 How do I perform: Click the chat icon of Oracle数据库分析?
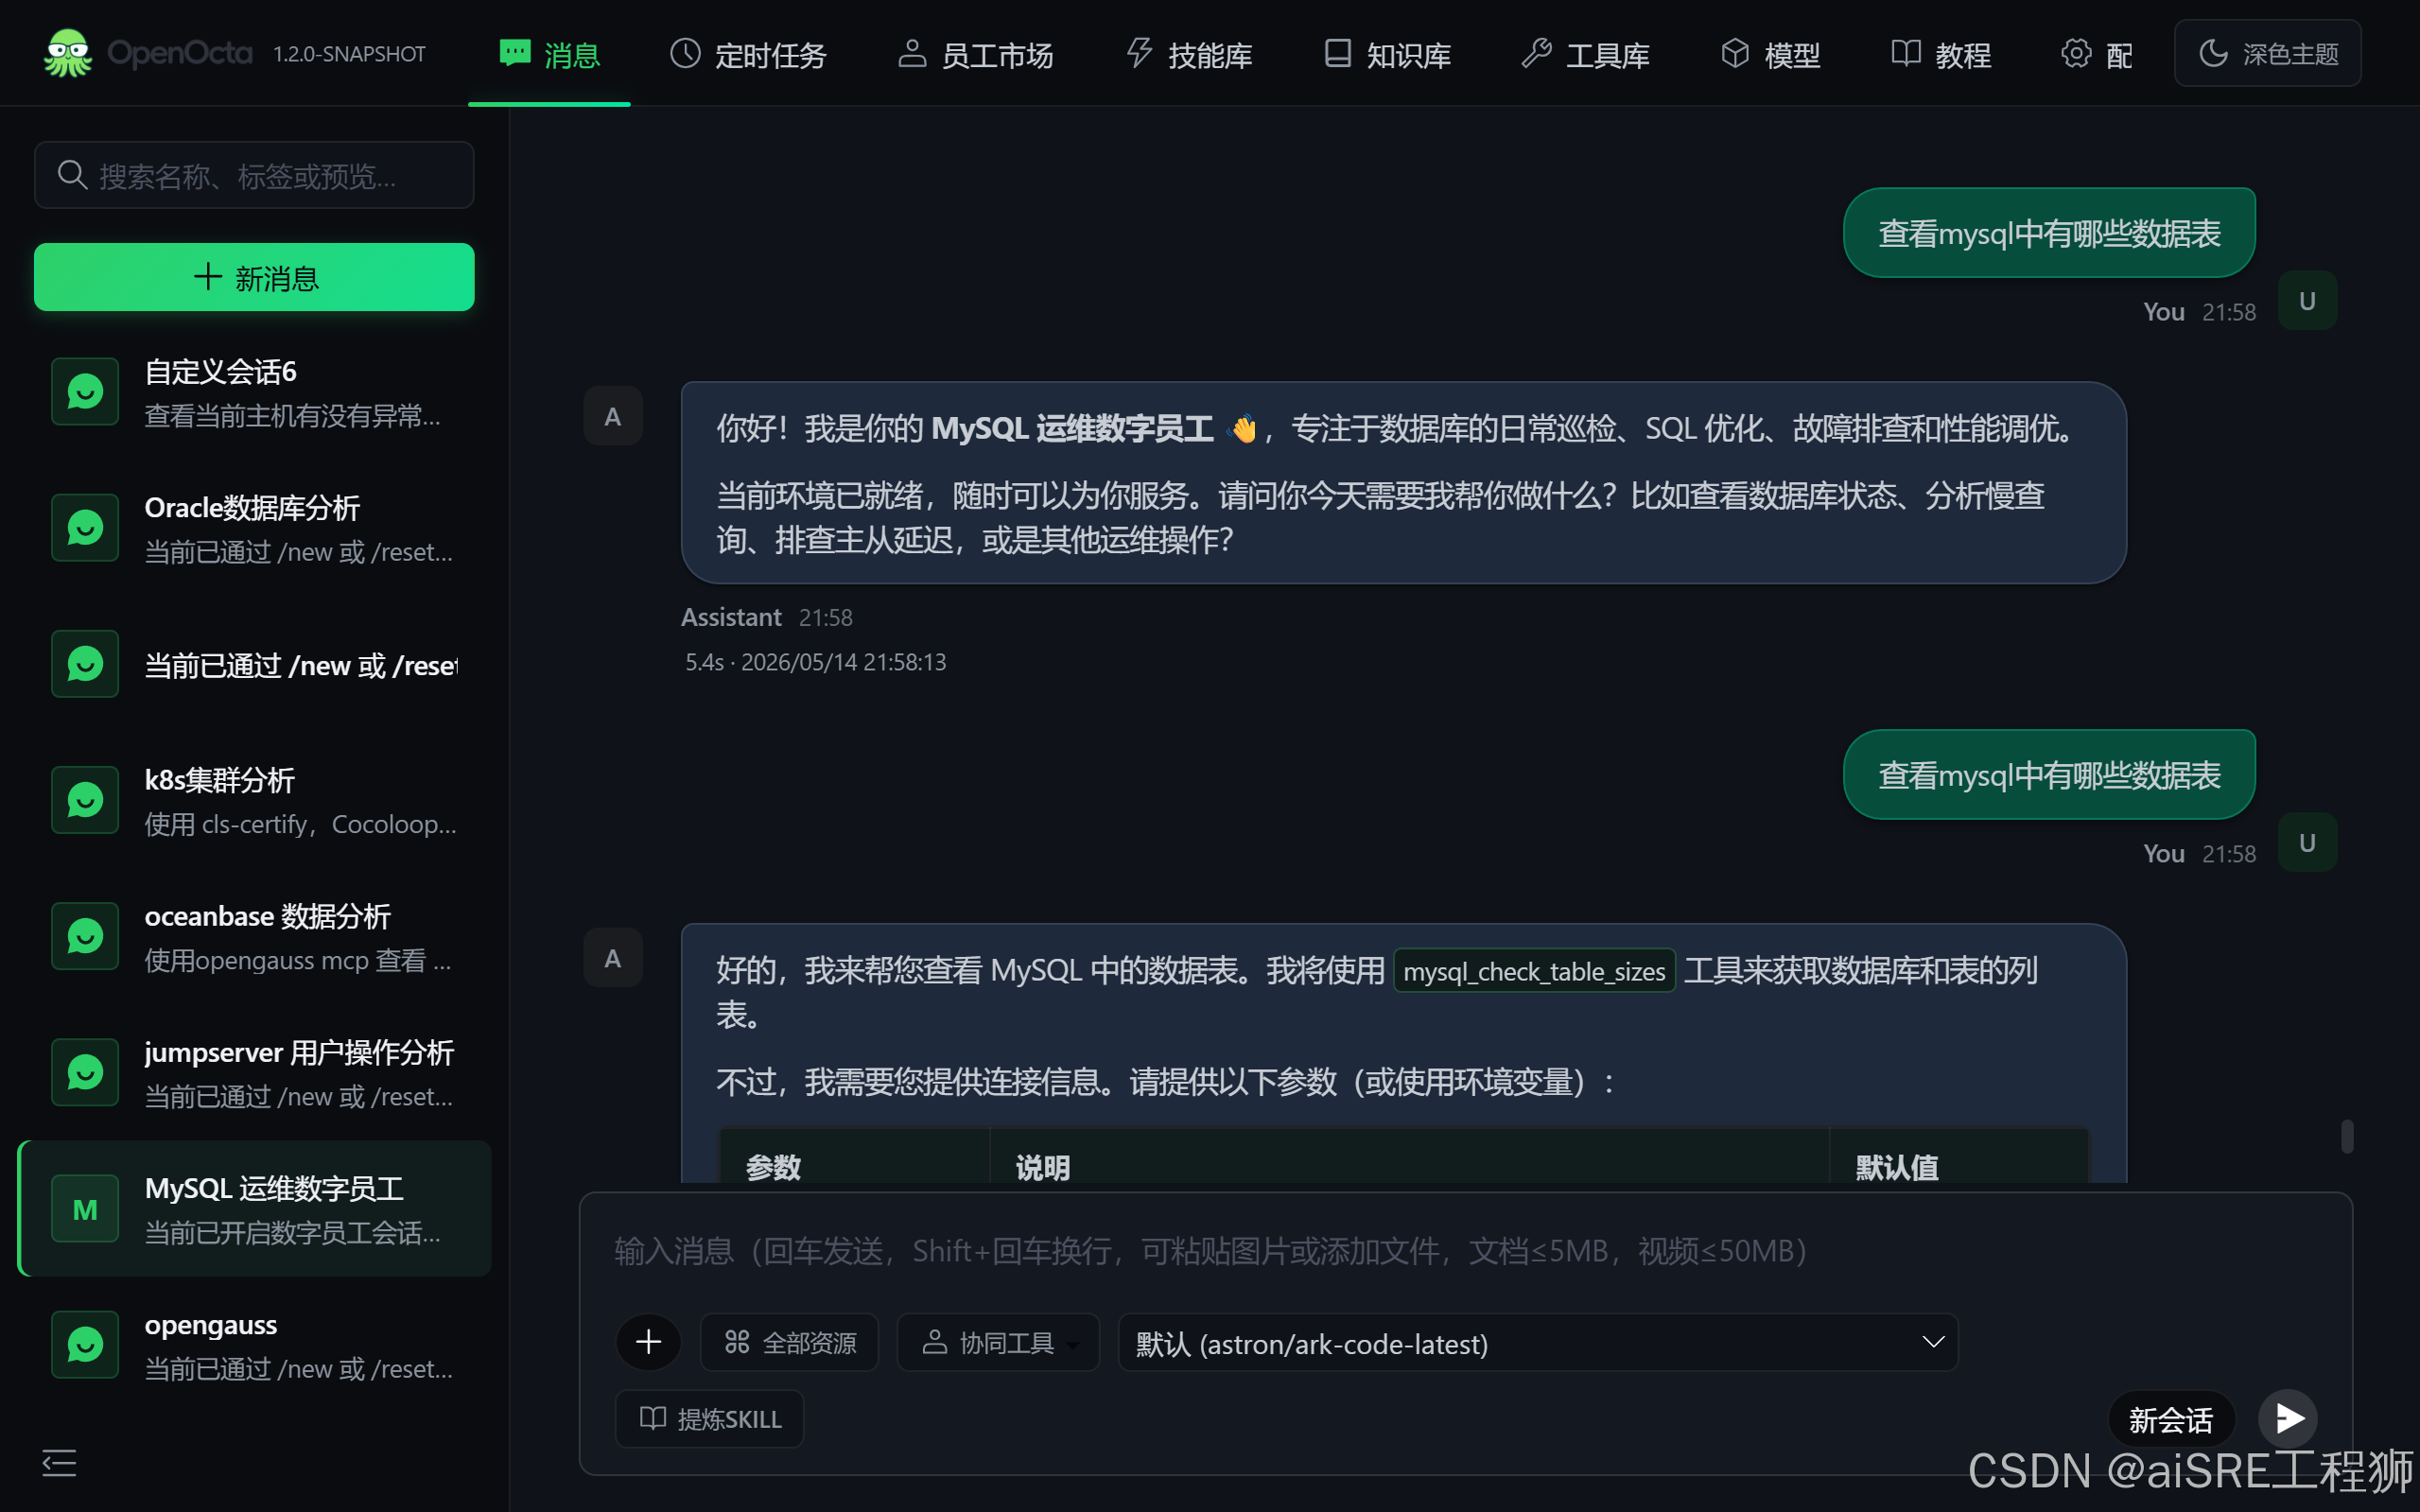[x=85, y=528]
